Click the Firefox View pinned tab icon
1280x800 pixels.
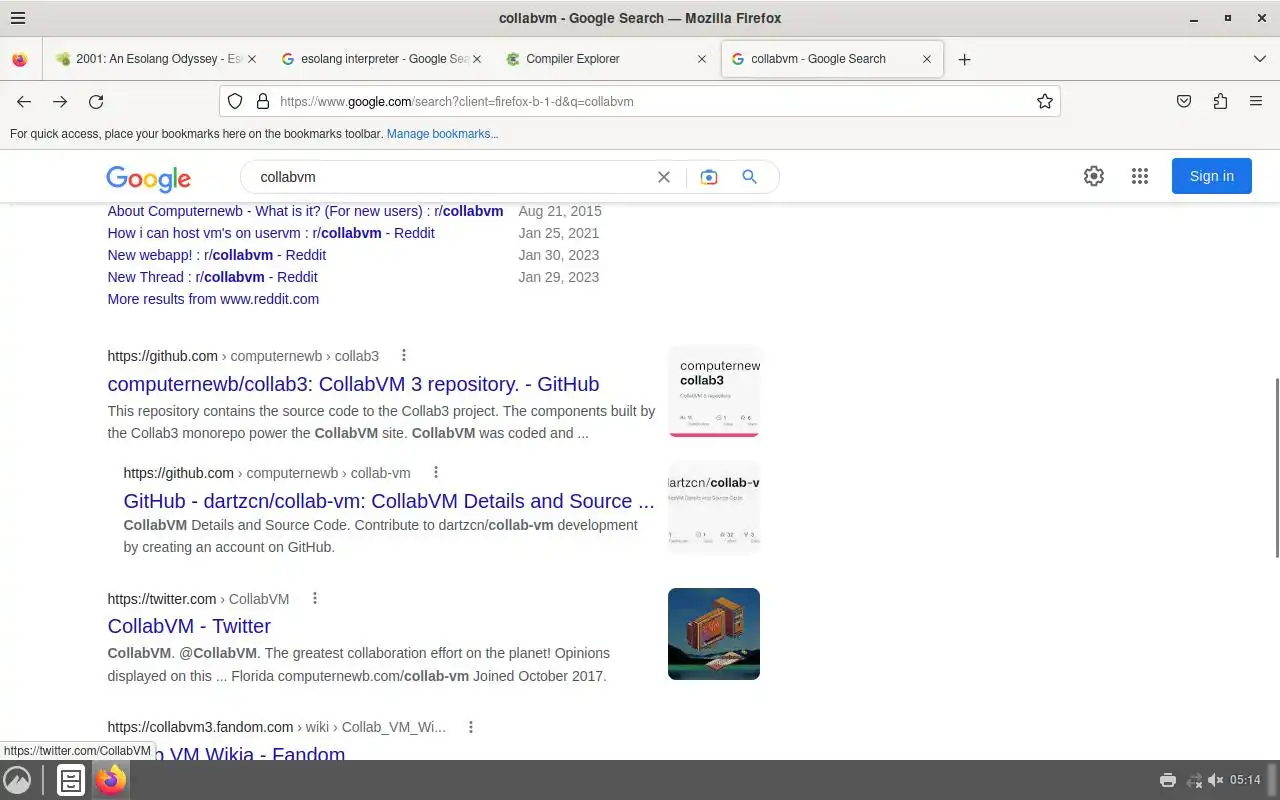tap(20, 59)
